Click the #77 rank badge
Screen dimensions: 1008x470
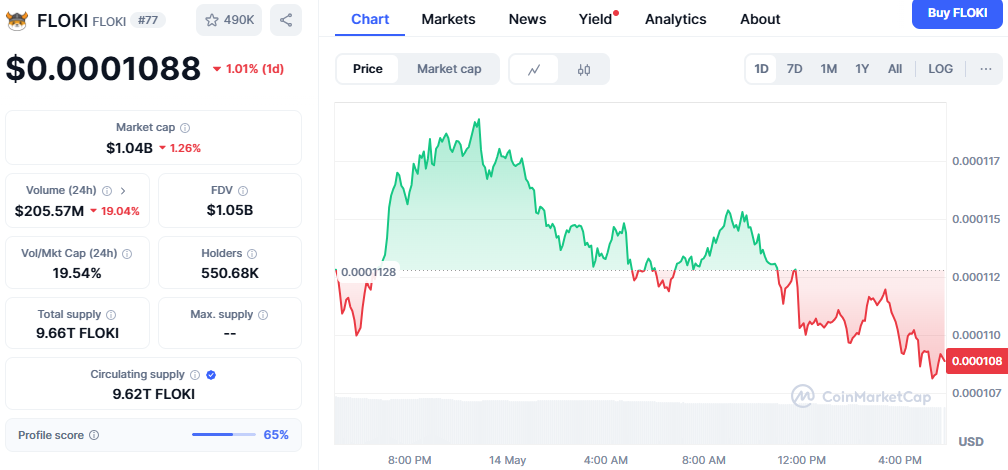[148, 20]
